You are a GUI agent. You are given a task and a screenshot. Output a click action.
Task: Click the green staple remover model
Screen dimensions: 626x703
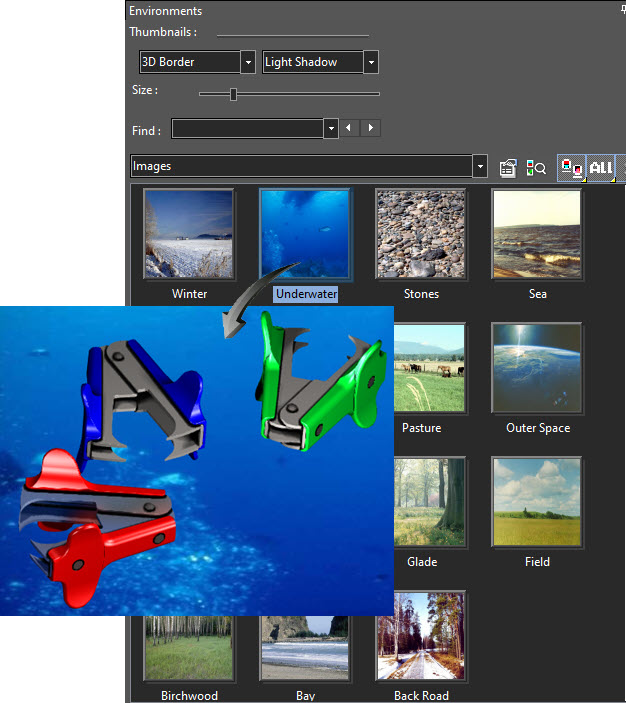tap(321, 381)
